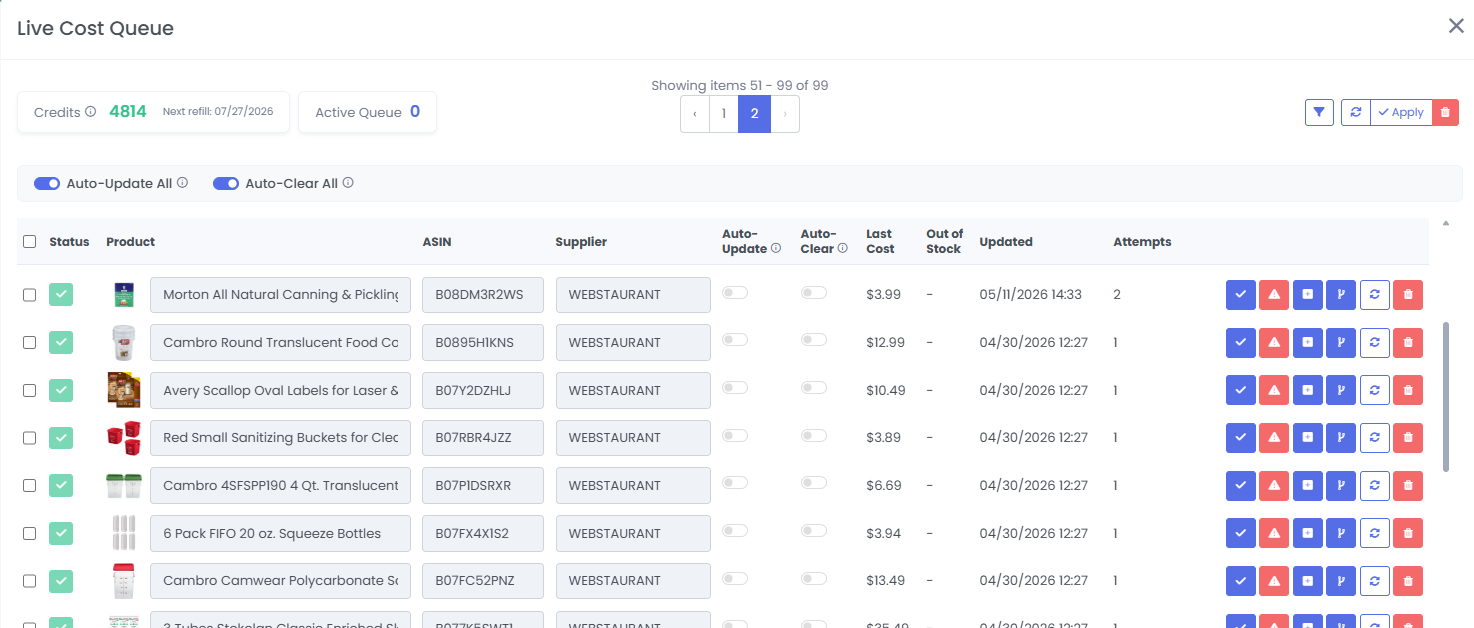
Task: Enable Auto-Clear for Red Small Sanitizing Buckets
Action: click(814, 436)
